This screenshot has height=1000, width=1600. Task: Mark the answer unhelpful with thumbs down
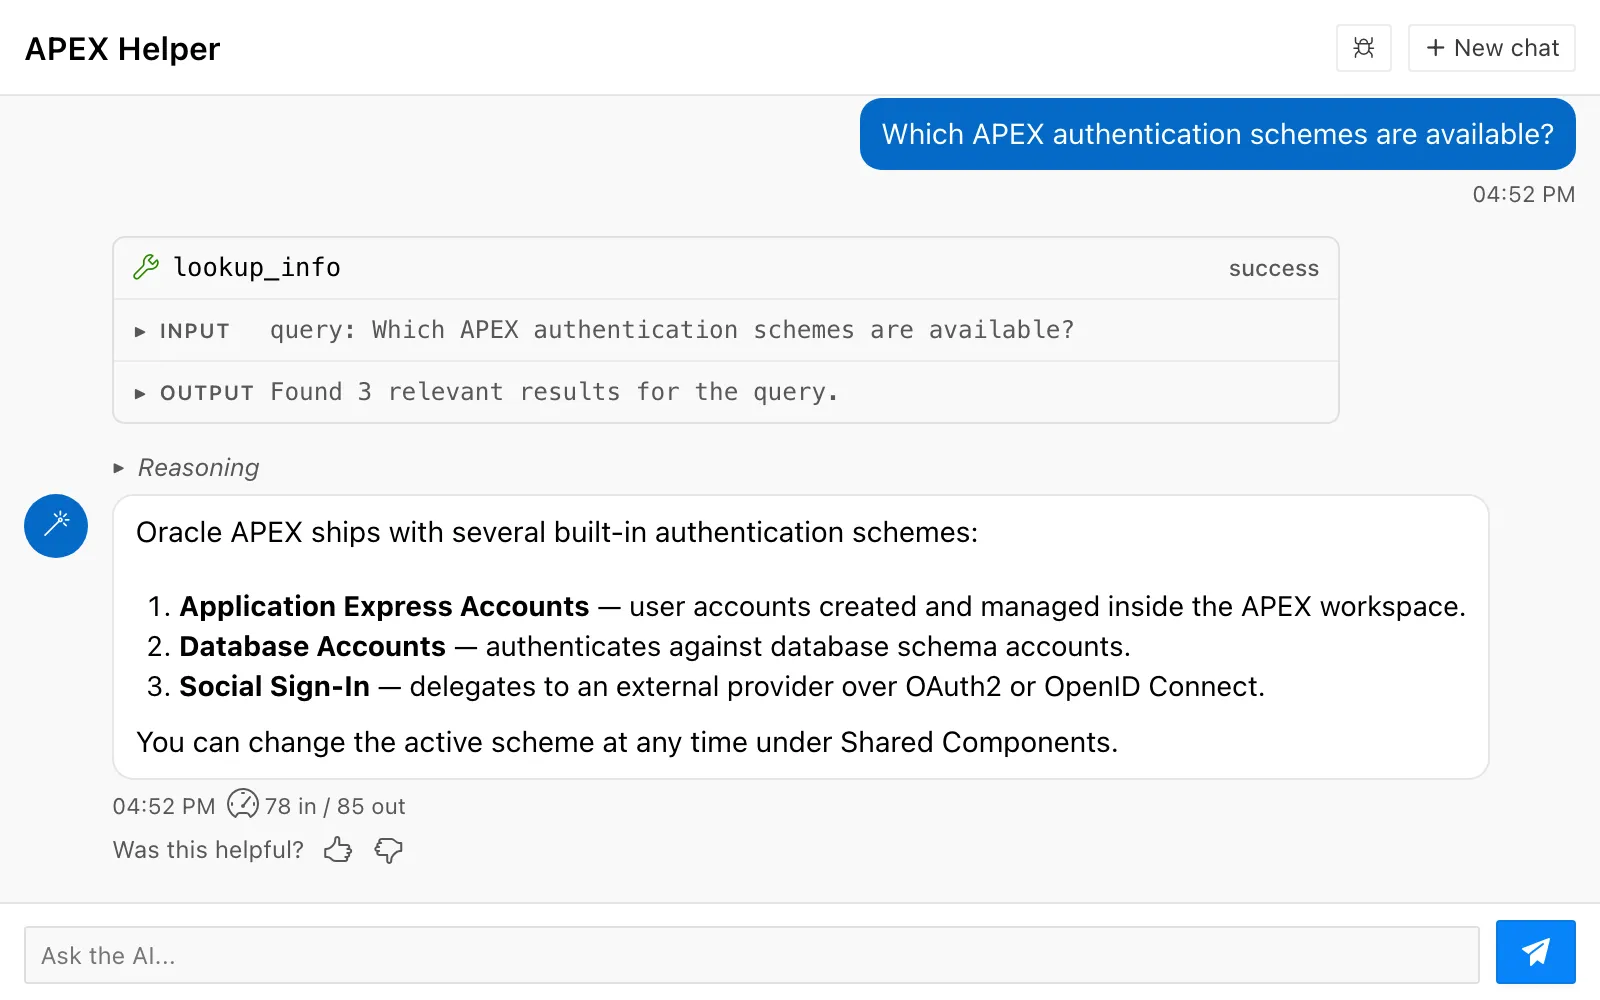coord(388,850)
